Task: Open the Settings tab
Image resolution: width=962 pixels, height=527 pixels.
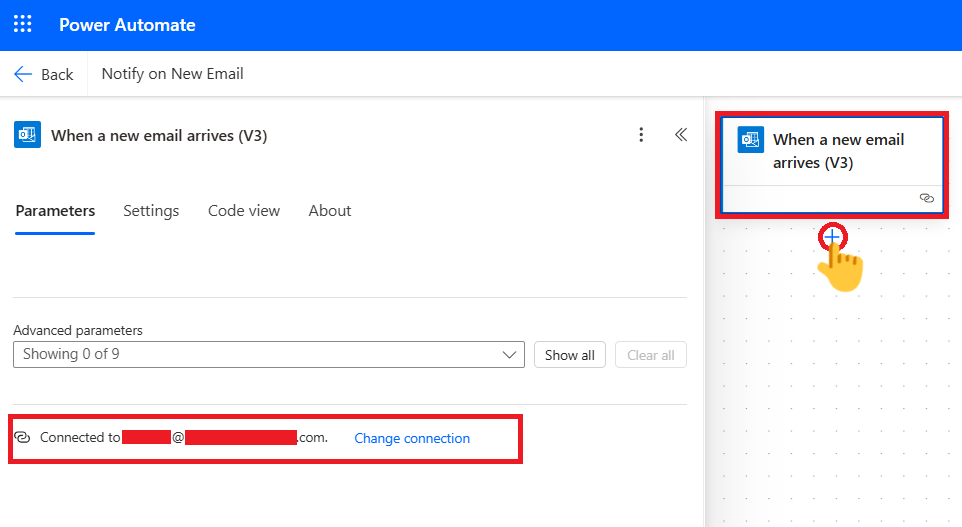Action: pos(151,211)
